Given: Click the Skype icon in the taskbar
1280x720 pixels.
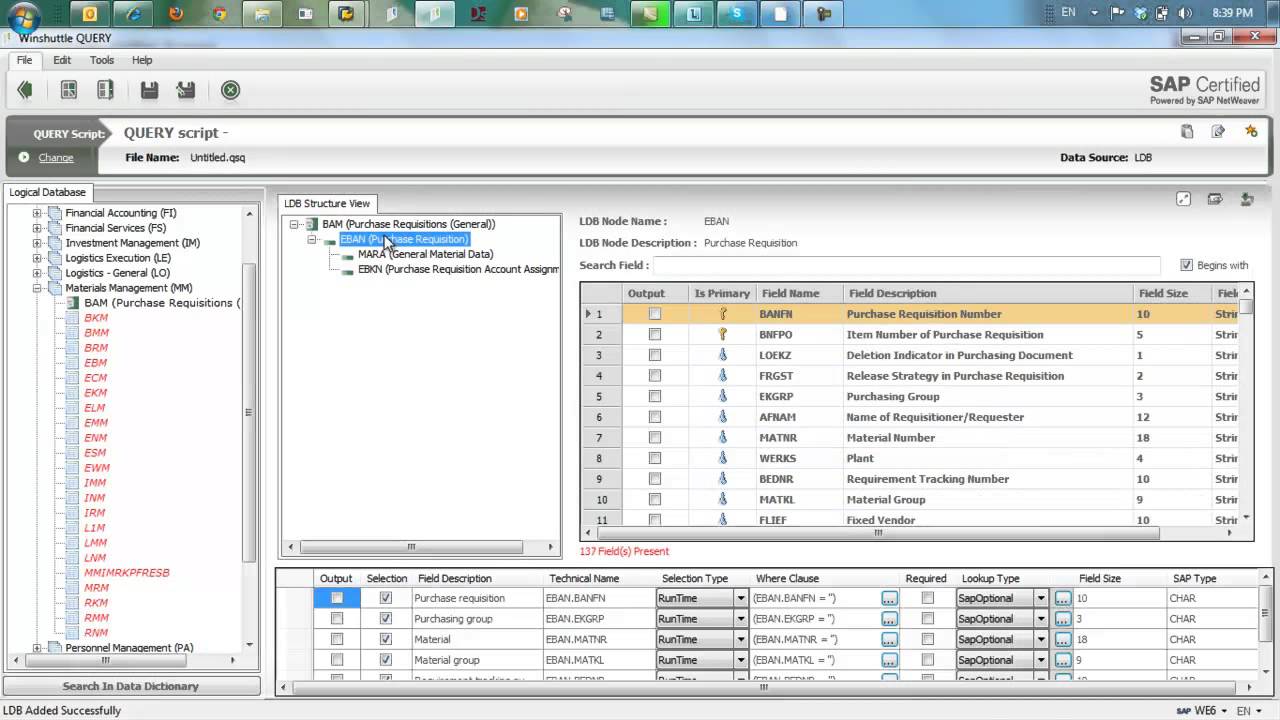Looking at the screenshot, I should pyautogui.click(x=737, y=14).
